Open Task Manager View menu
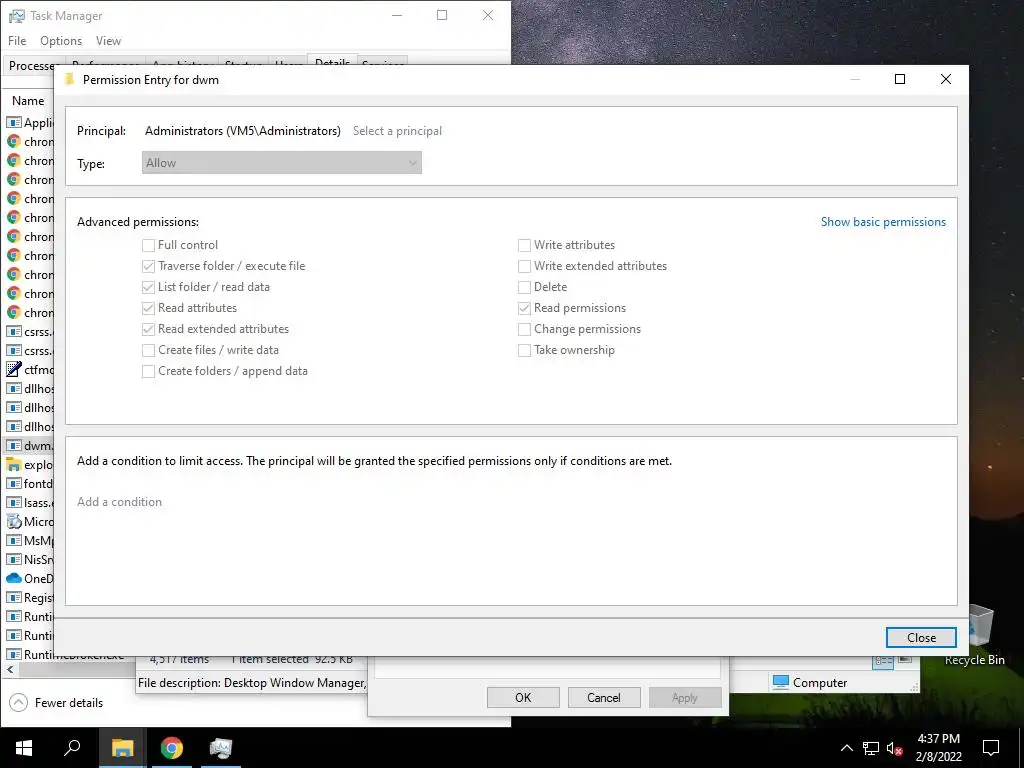Screen dimensions: 1024x768 tap(108, 40)
